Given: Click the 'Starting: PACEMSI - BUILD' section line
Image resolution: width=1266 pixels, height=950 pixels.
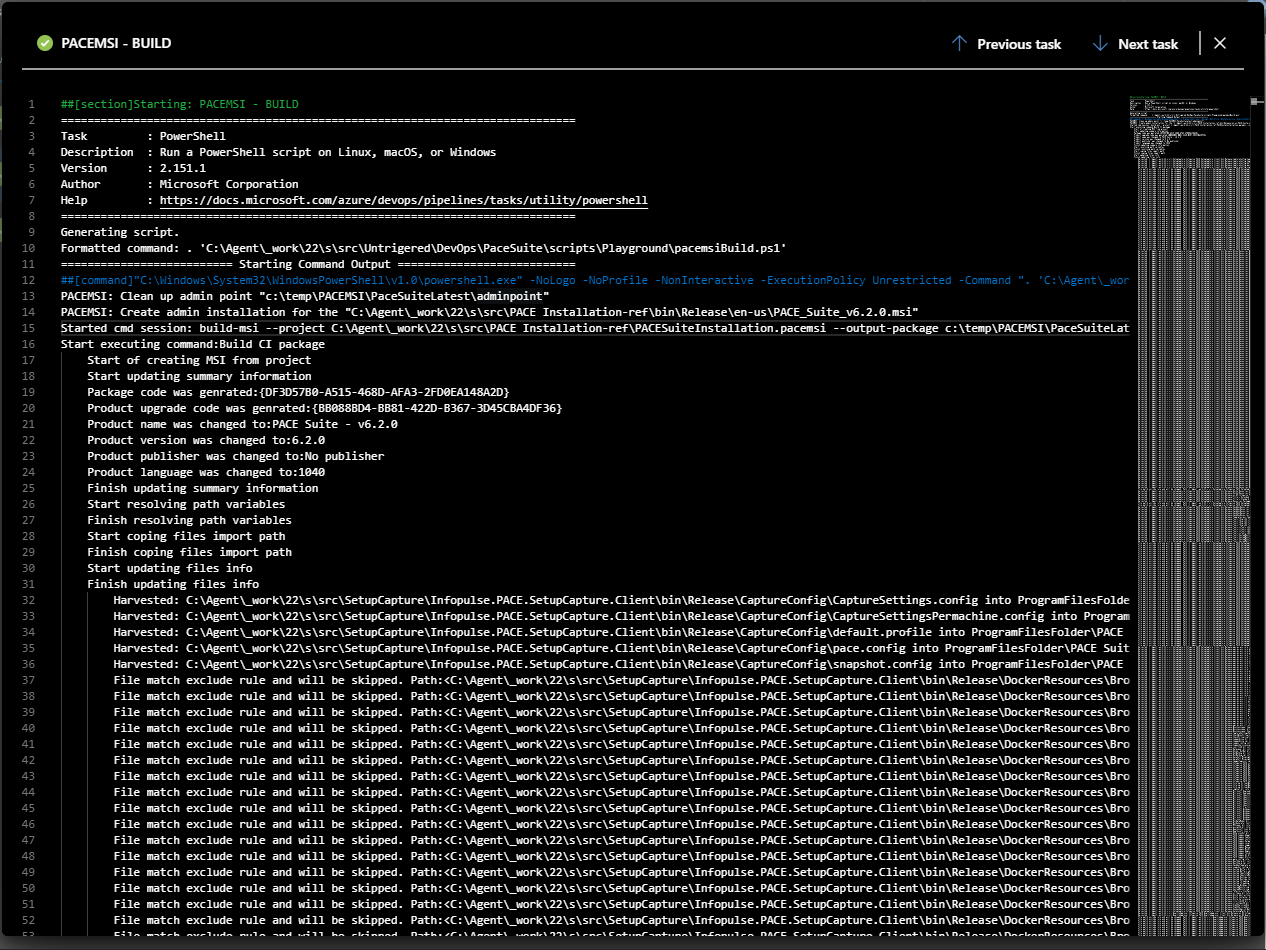Looking at the screenshot, I should [179, 104].
